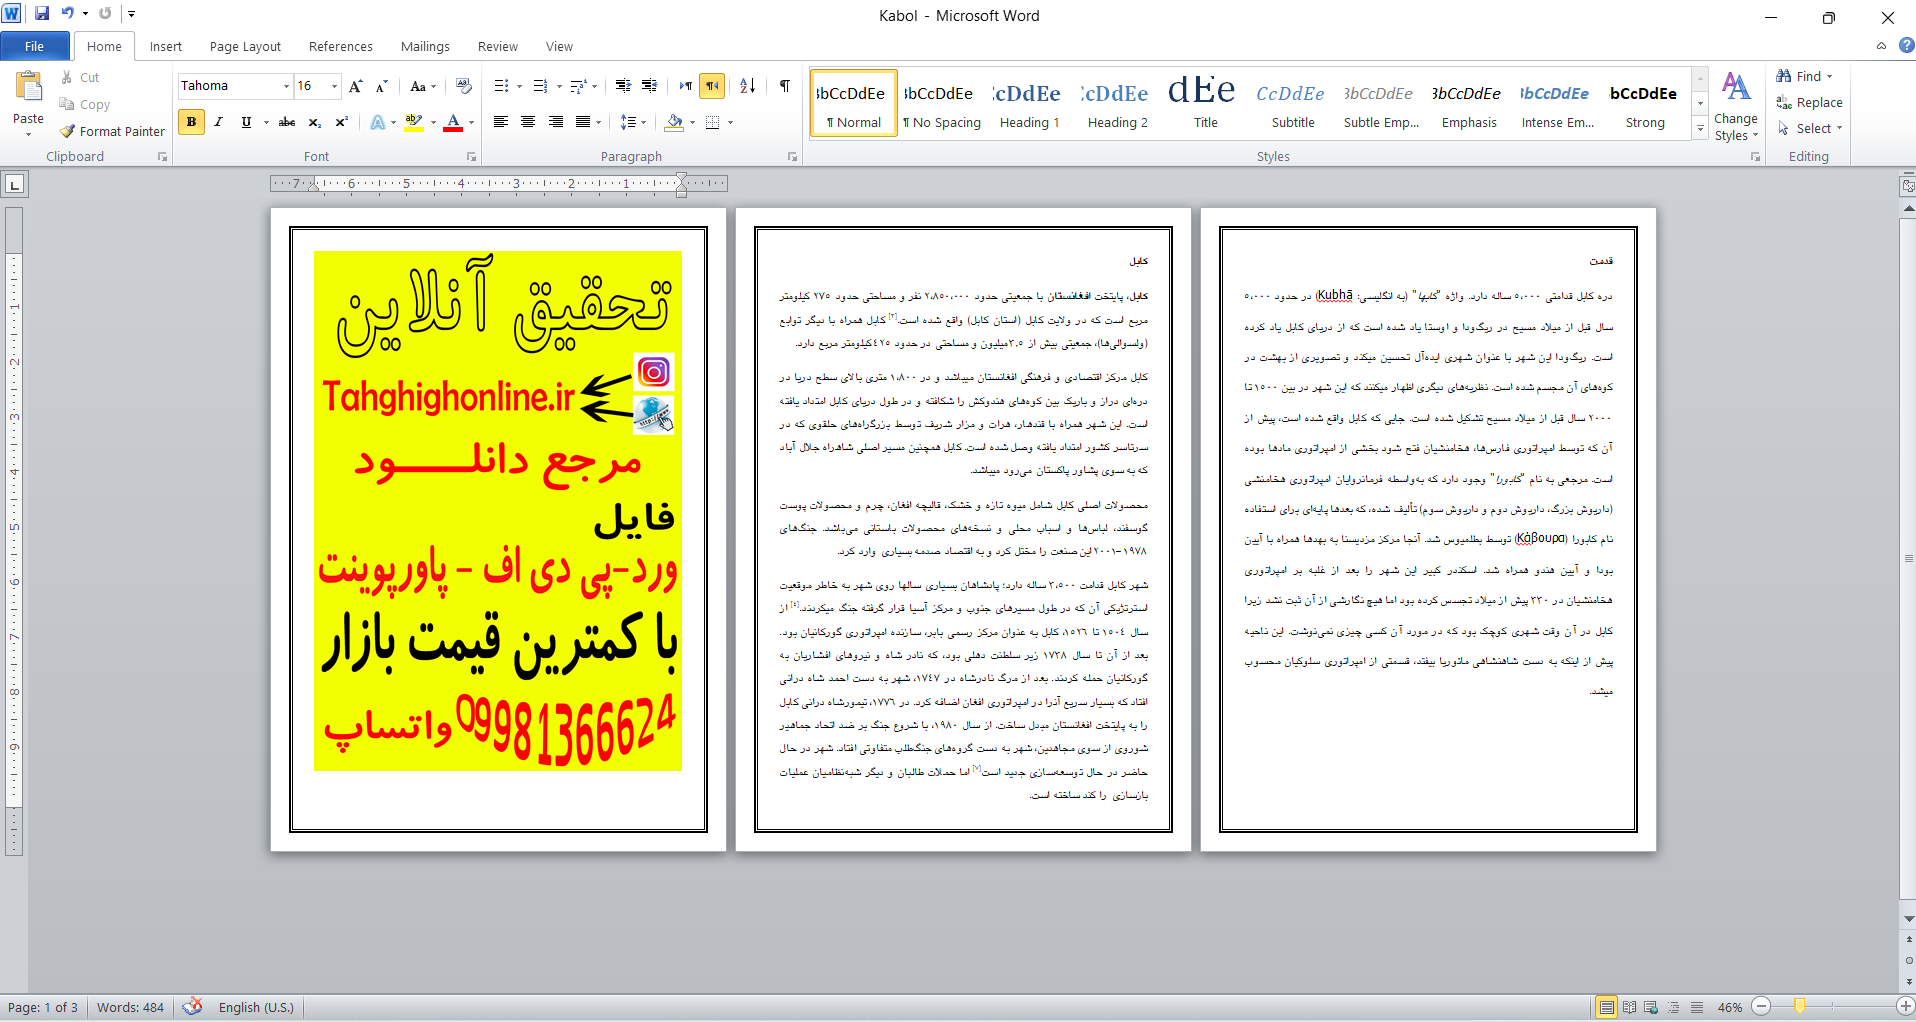Screen dimensions: 1916x1022
Task: Toggle Draft view in status bar
Action: point(1697,1007)
